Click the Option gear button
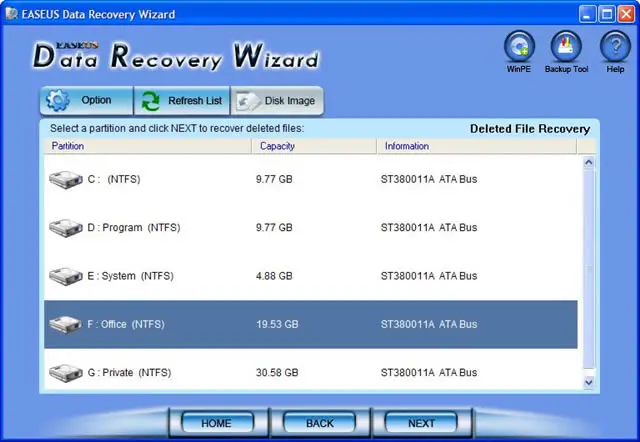 86,100
